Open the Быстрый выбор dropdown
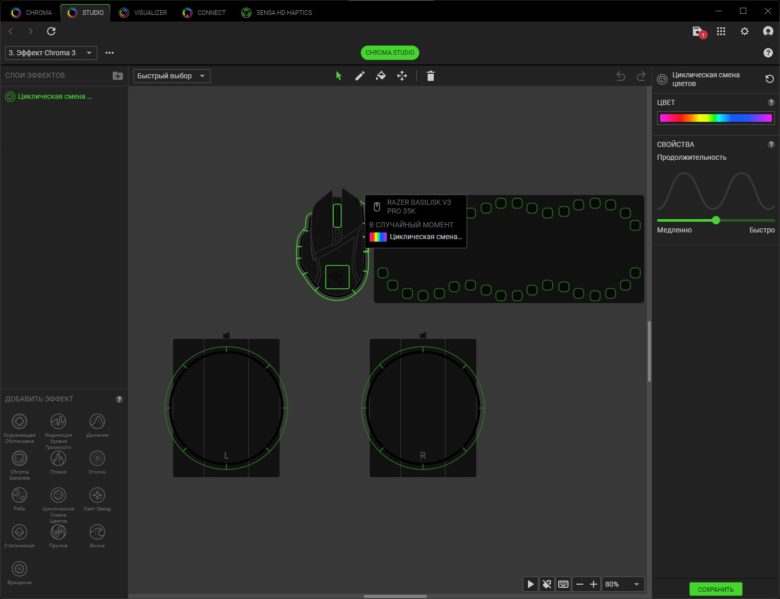780x599 pixels. (x=172, y=76)
